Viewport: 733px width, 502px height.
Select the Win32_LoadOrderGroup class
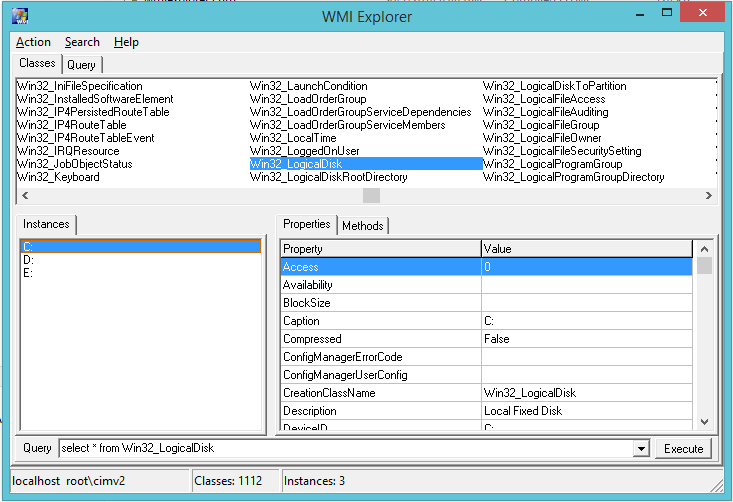(x=309, y=99)
